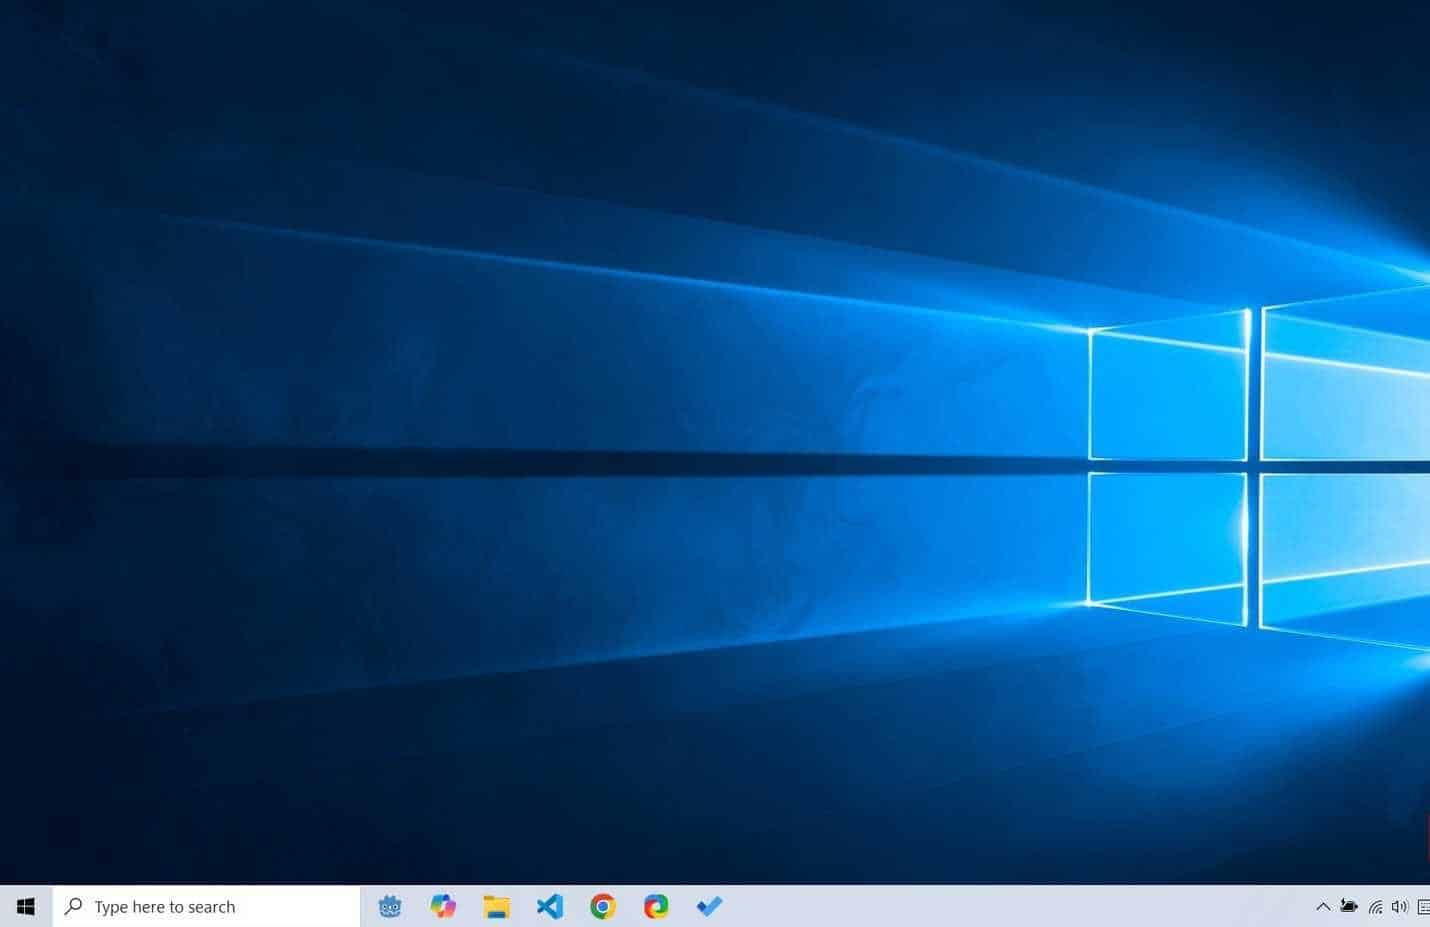Launch Visual Studio Code from the taskbar
Image resolution: width=1430 pixels, height=927 pixels.
click(x=550, y=907)
